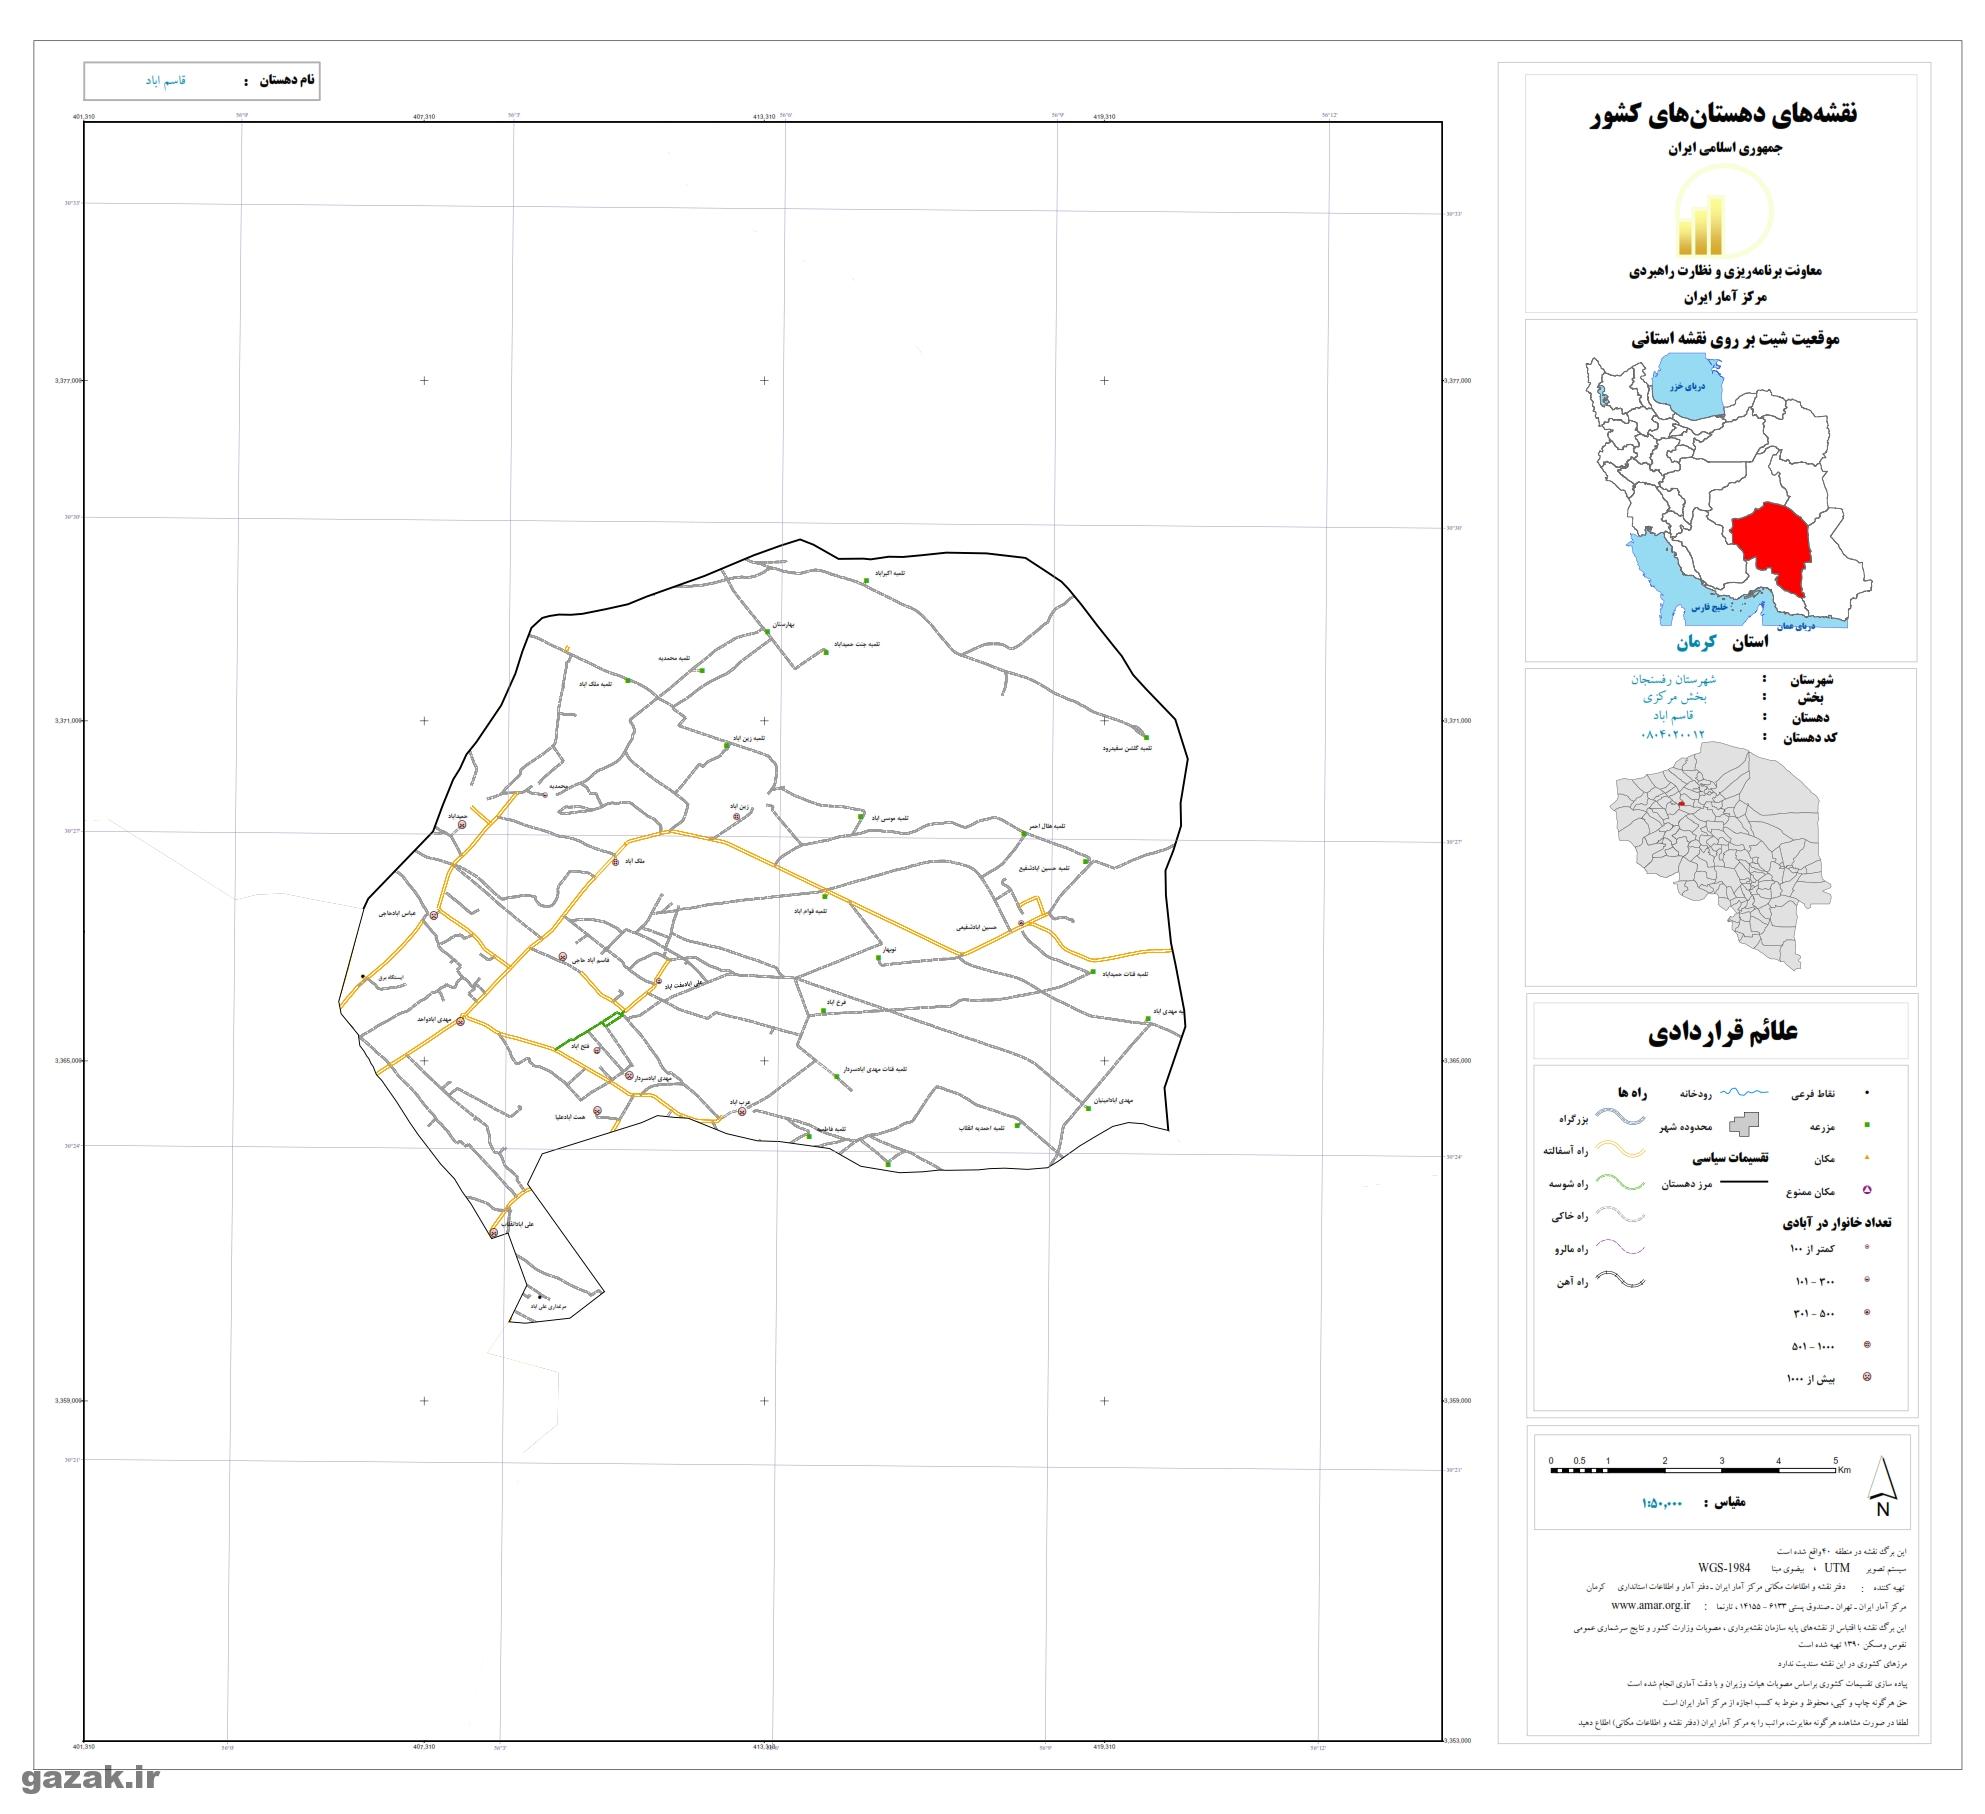
Task: Click the Malek Abad village marker on the map
Action: coord(617,861)
